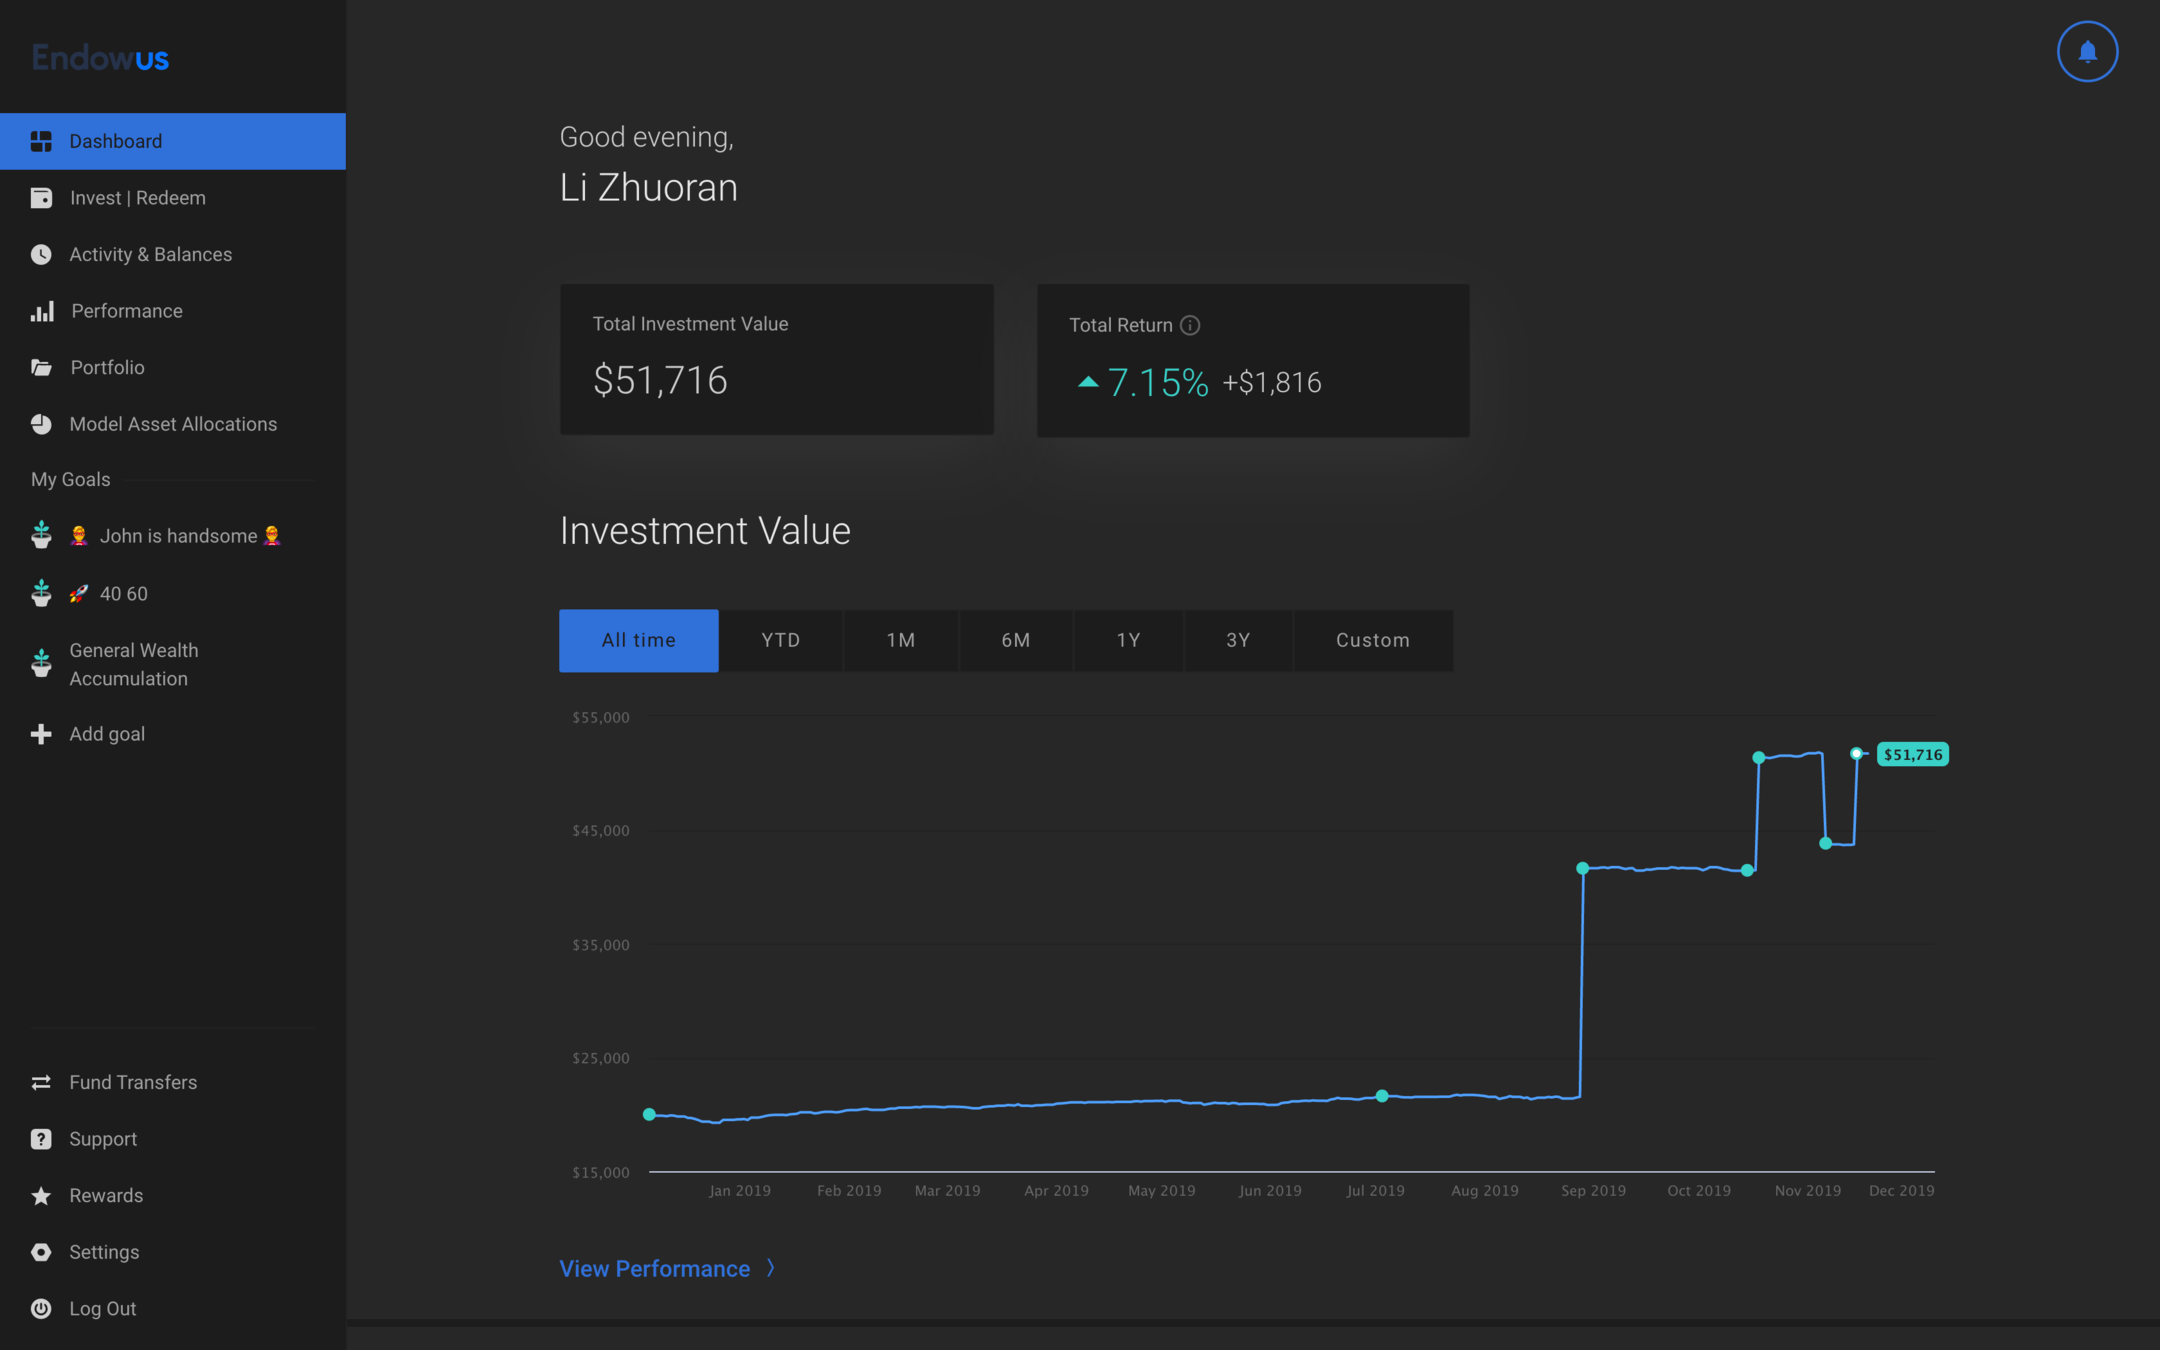Click the $51,716 chart endpoint marker

[x=1856, y=753]
